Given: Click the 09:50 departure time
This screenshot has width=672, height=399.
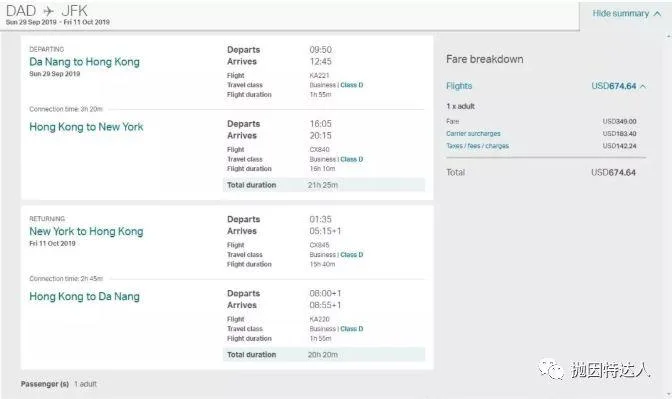Looking at the screenshot, I should click(321, 50).
